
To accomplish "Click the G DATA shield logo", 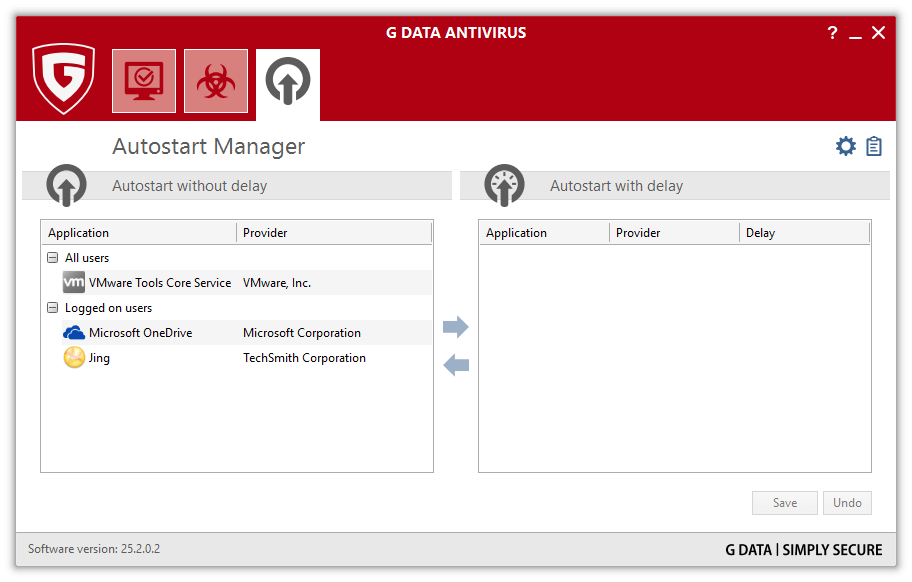I will coord(63,78).
